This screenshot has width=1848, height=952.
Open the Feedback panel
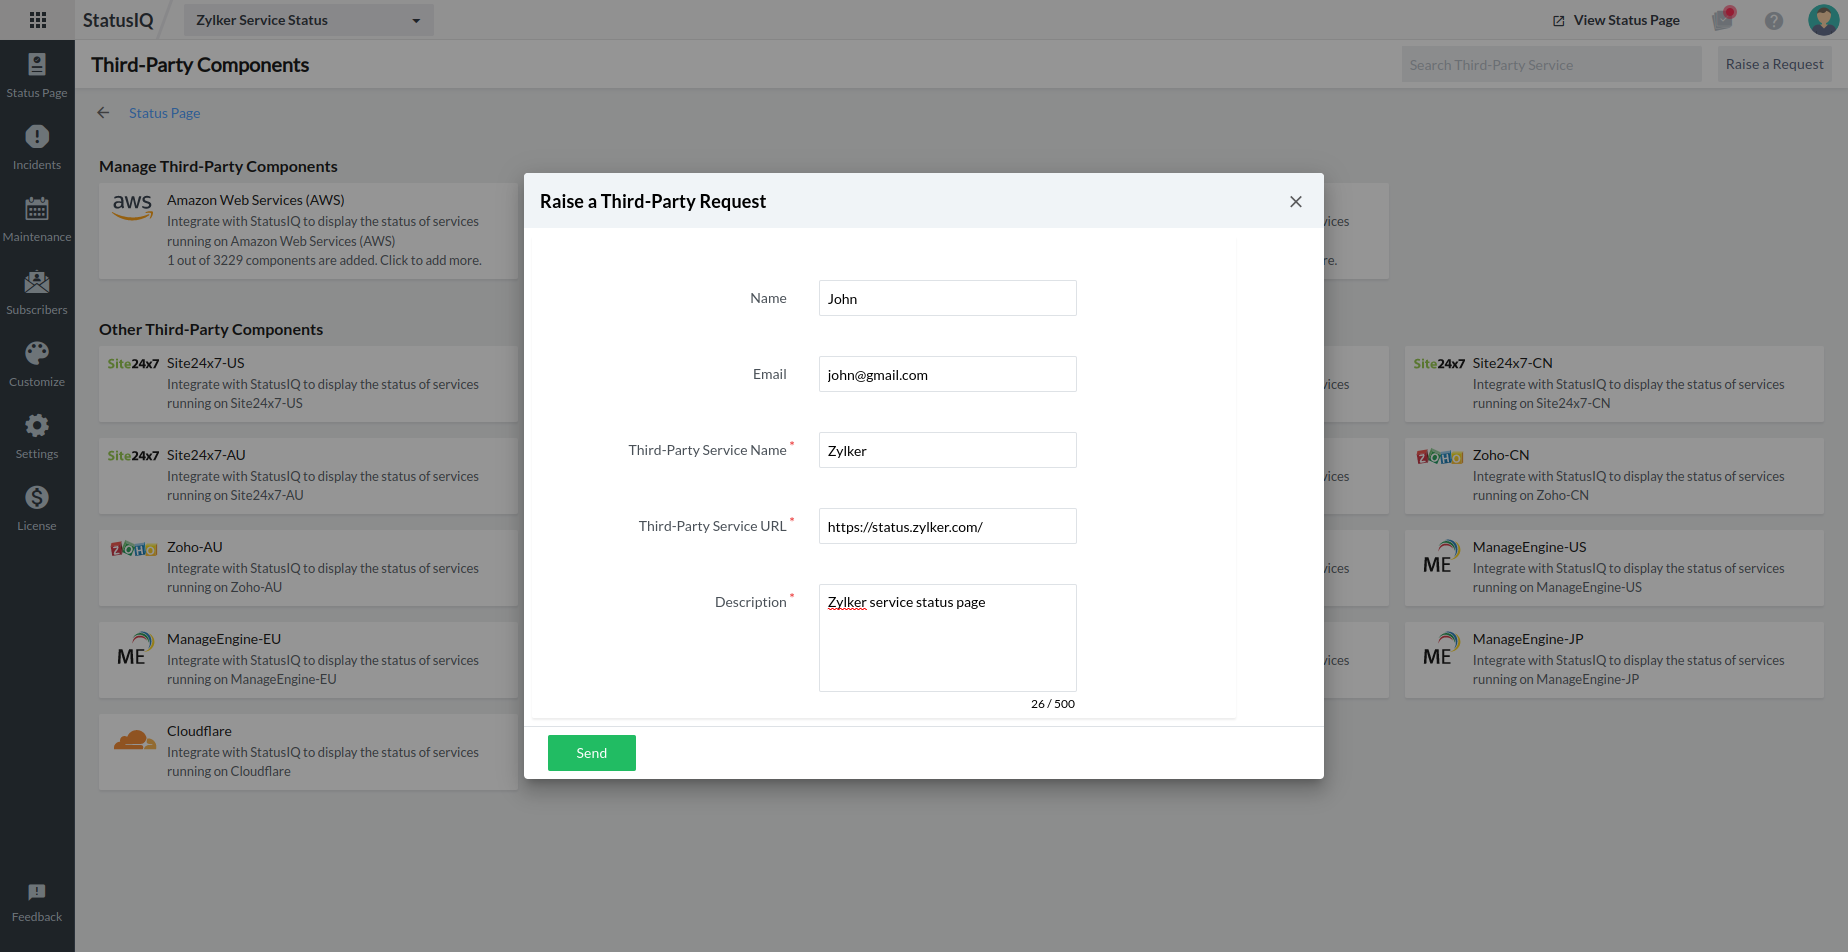click(37, 898)
